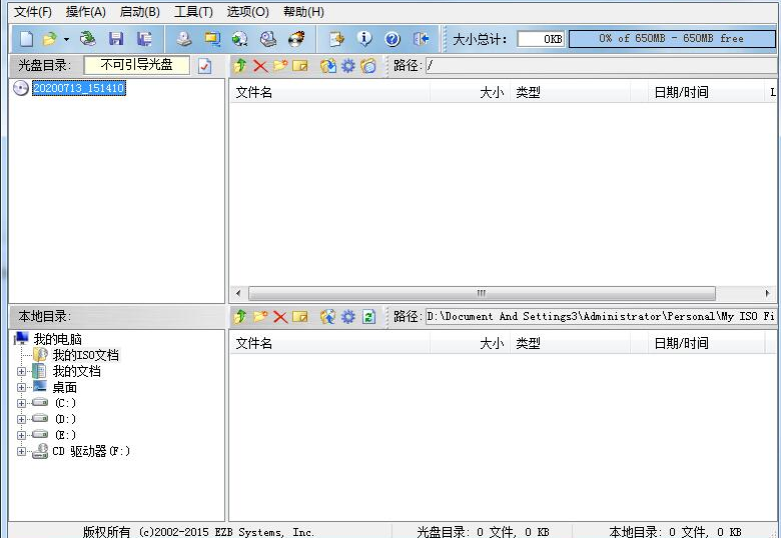
Task: Click the Up folder icon in ISO pane
Action: (x=240, y=66)
